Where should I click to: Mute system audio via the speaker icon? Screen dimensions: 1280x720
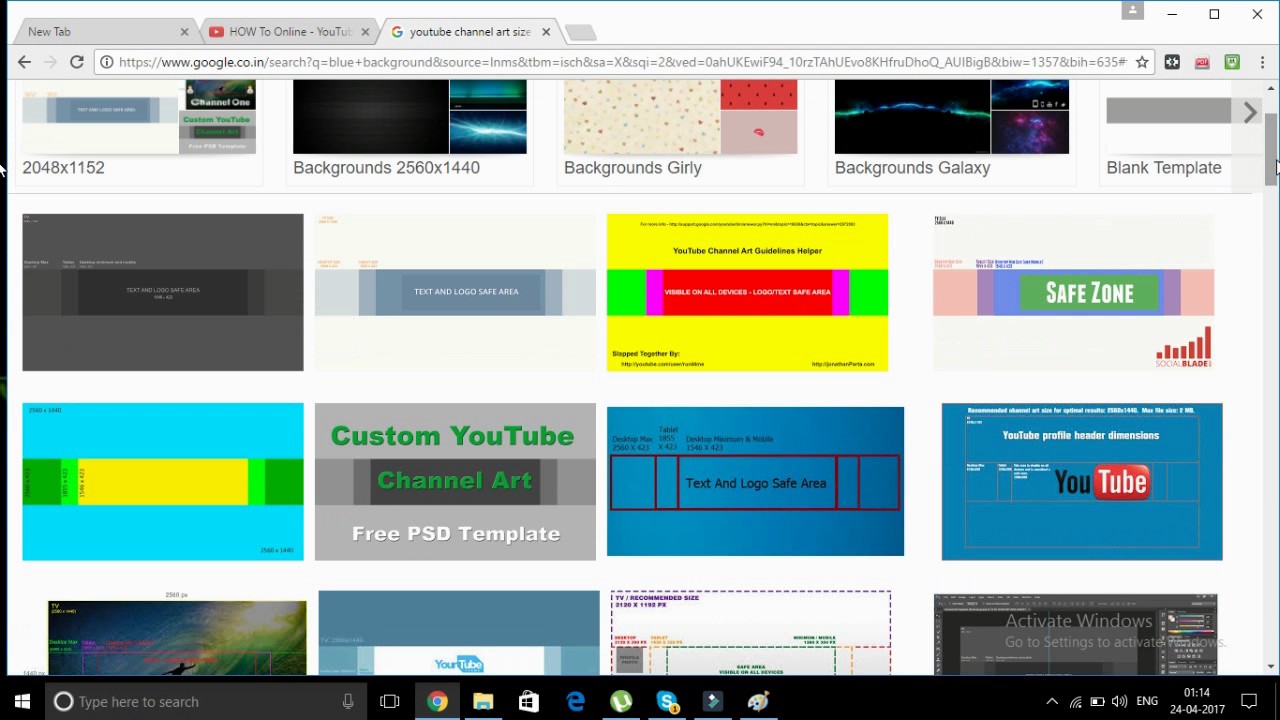[1119, 701]
